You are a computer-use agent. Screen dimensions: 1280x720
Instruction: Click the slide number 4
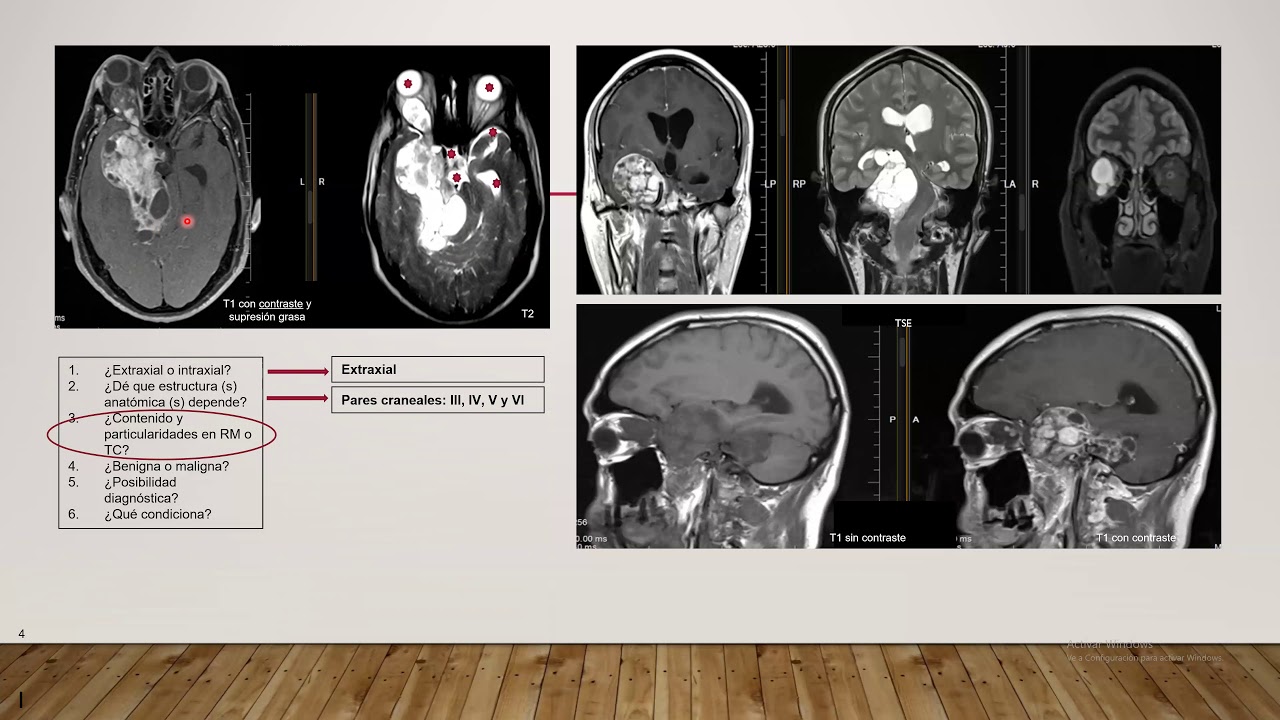coord(21,634)
